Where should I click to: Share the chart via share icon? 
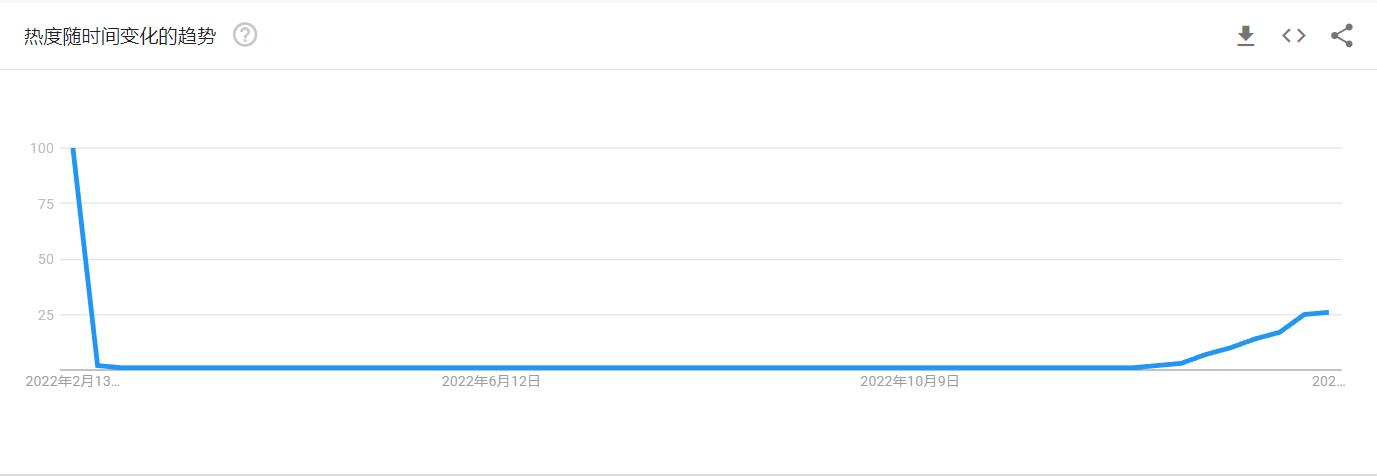pos(1342,37)
